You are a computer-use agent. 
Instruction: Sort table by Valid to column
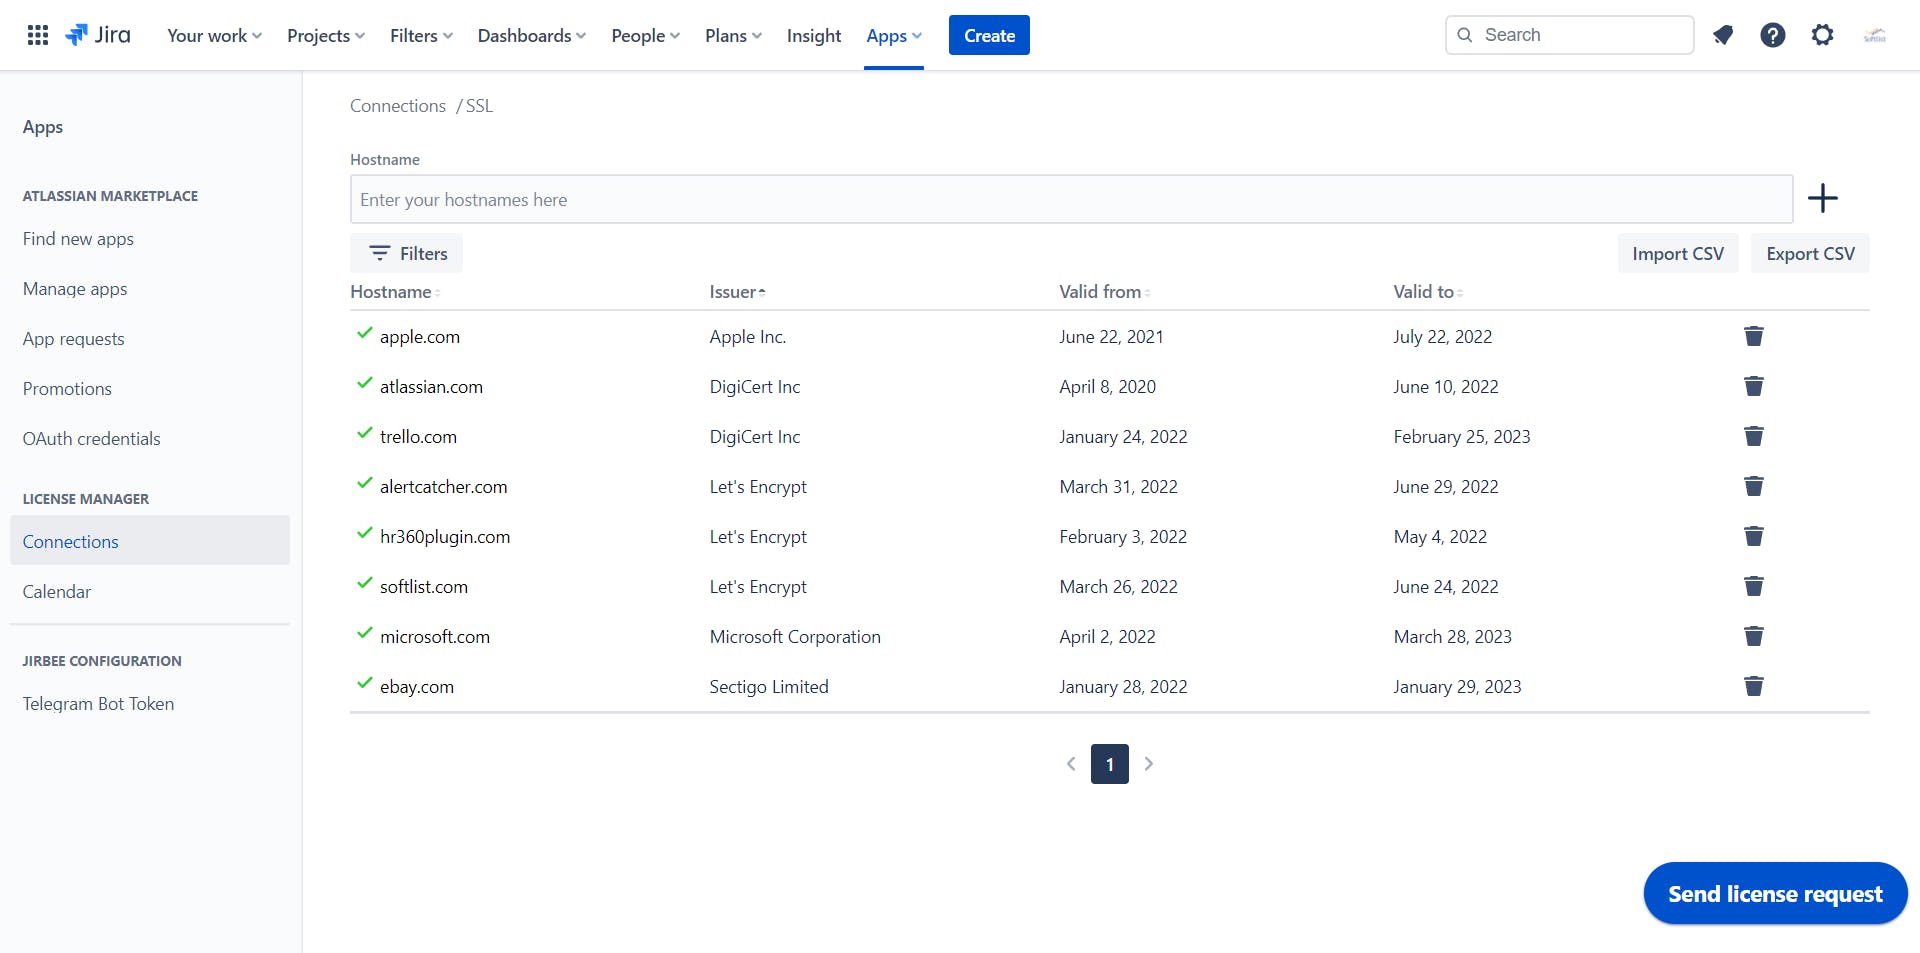[x=1428, y=292]
